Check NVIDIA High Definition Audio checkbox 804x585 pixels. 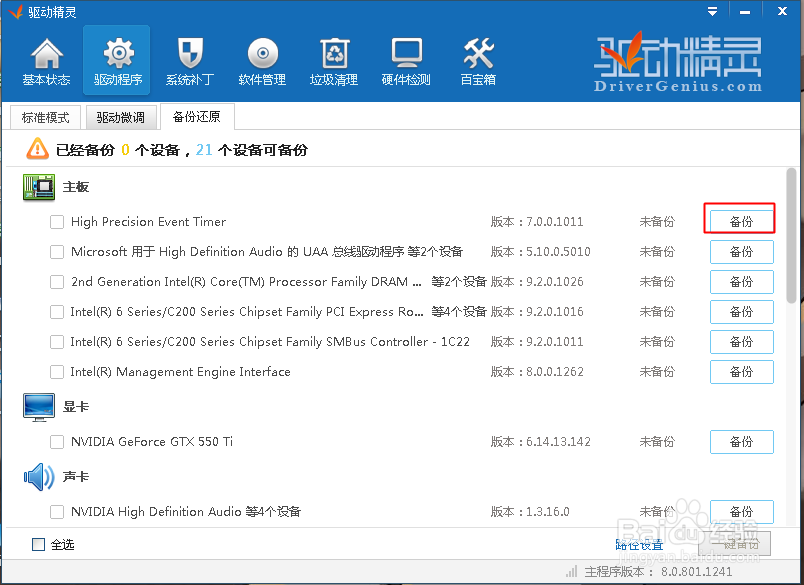click(57, 512)
